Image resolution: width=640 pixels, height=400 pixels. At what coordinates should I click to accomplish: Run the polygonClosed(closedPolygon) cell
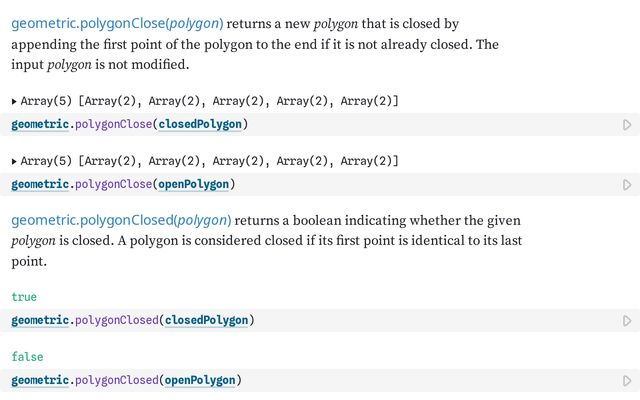point(627,320)
